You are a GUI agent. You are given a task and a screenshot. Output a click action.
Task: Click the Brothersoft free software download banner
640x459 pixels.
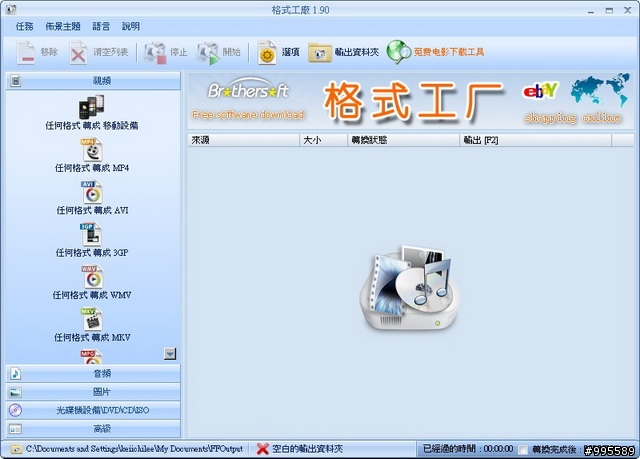point(248,100)
